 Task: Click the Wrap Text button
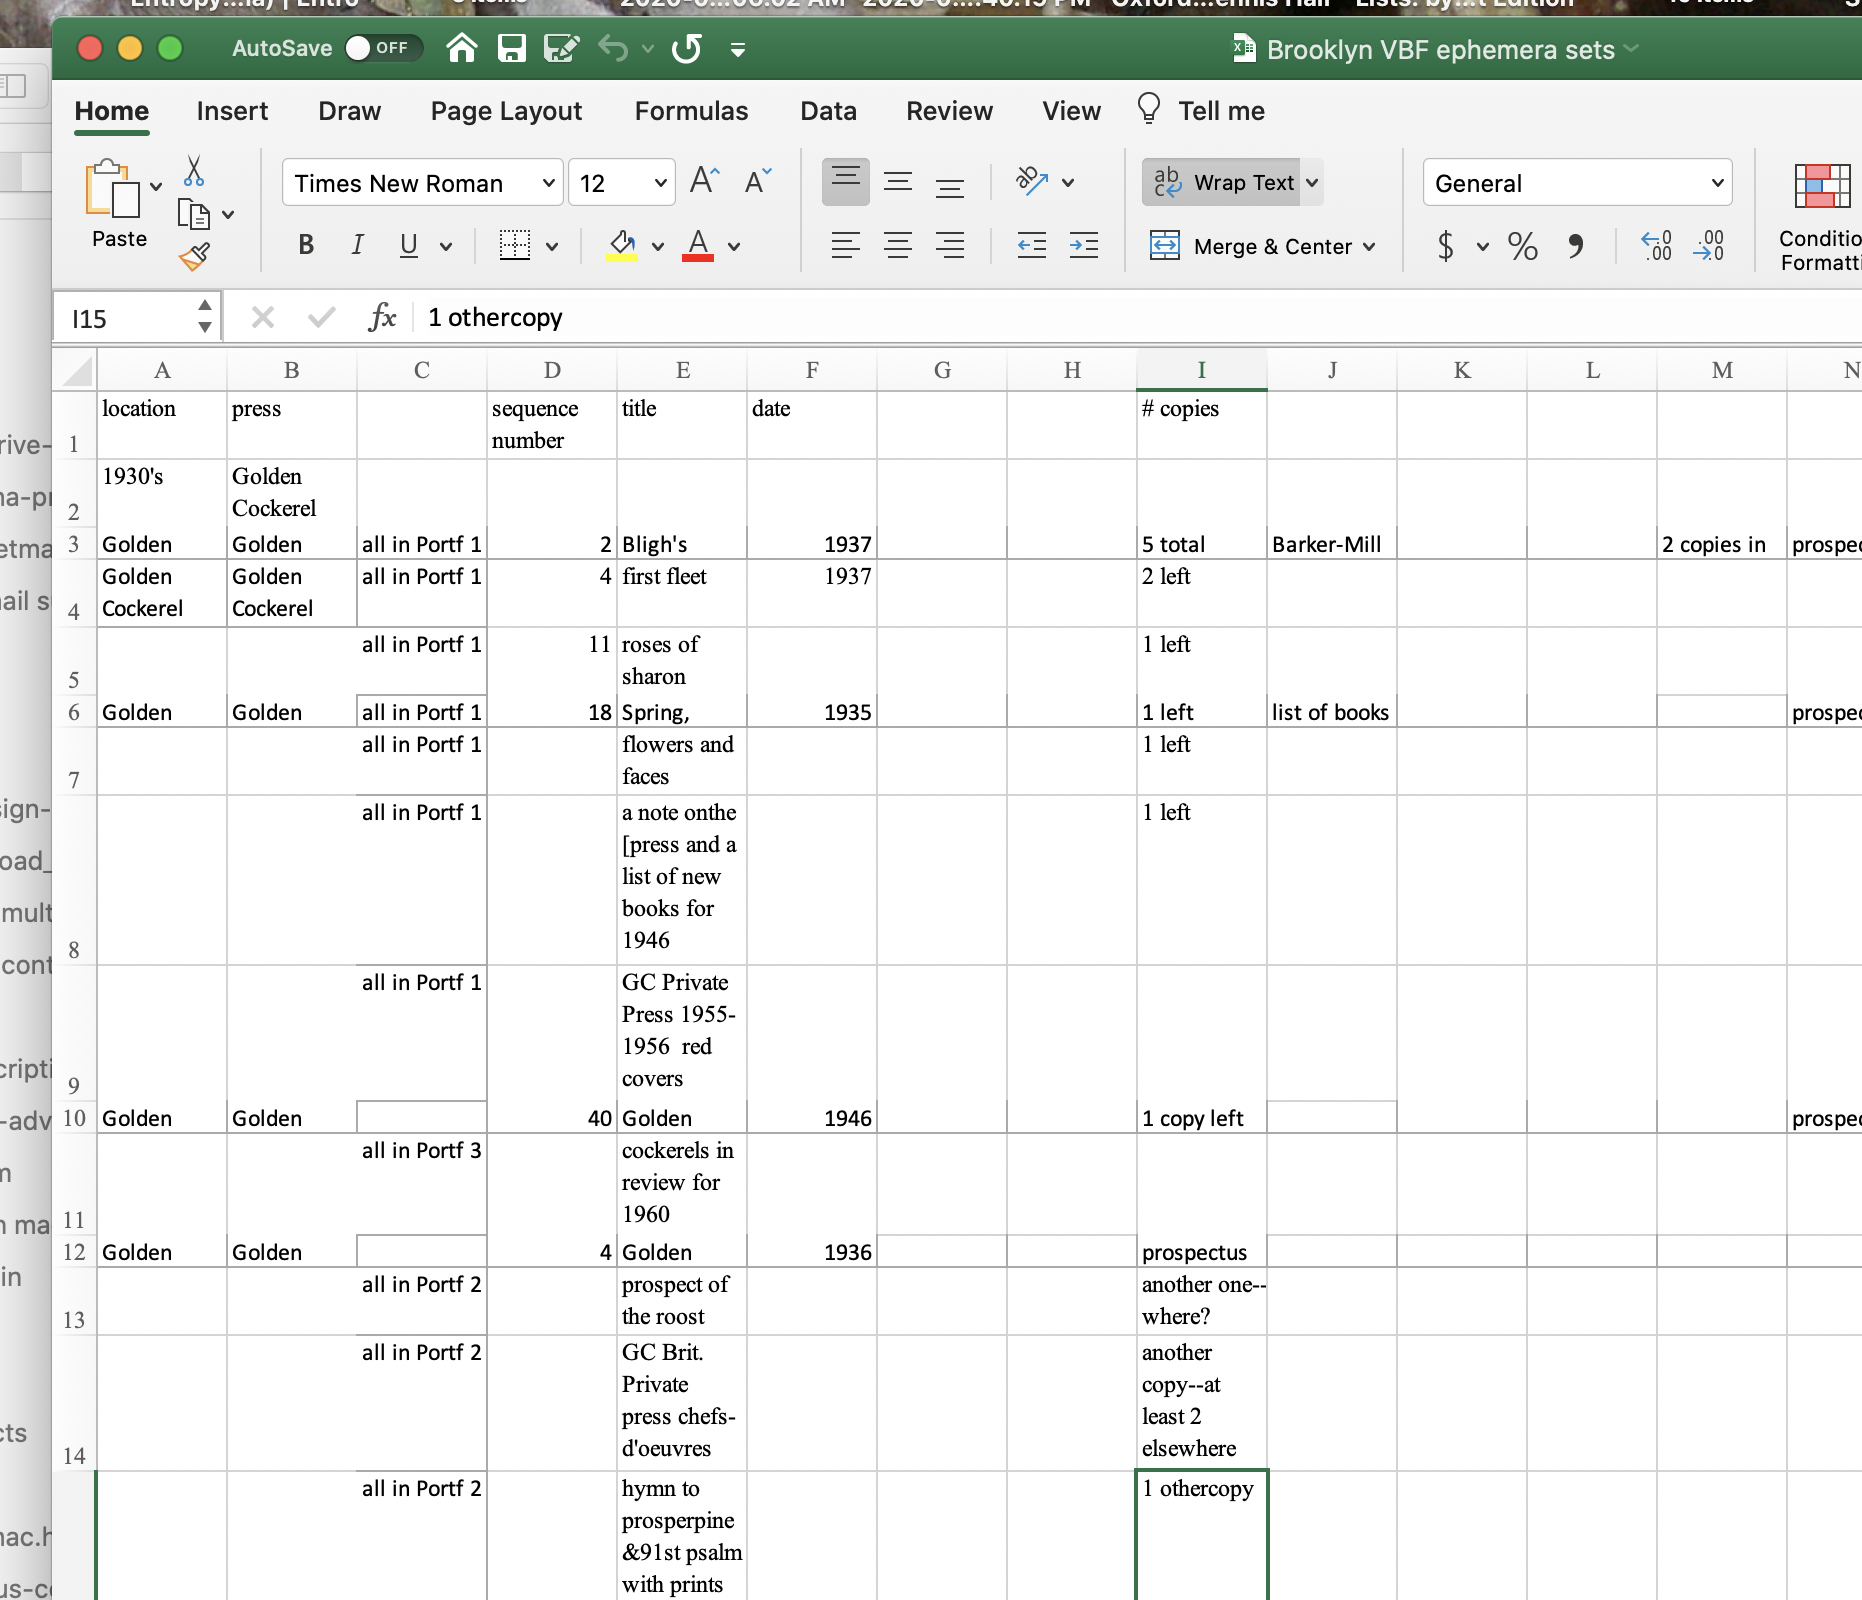tap(1221, 182)
